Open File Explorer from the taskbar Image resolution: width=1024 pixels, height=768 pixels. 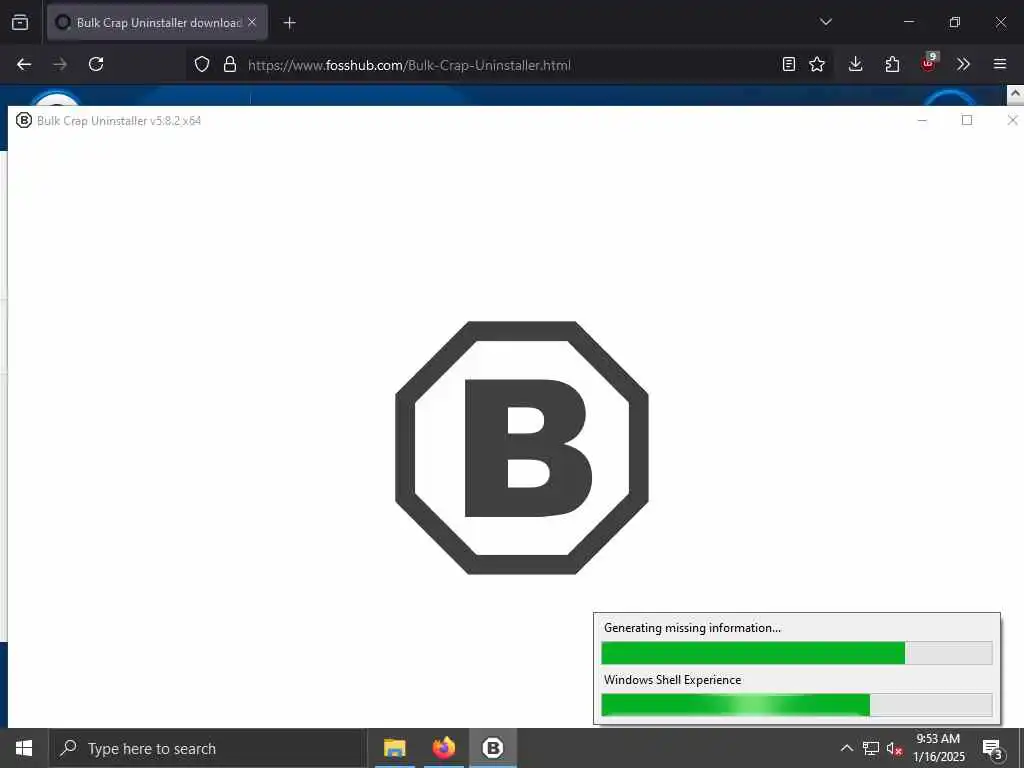coord(394,748)
